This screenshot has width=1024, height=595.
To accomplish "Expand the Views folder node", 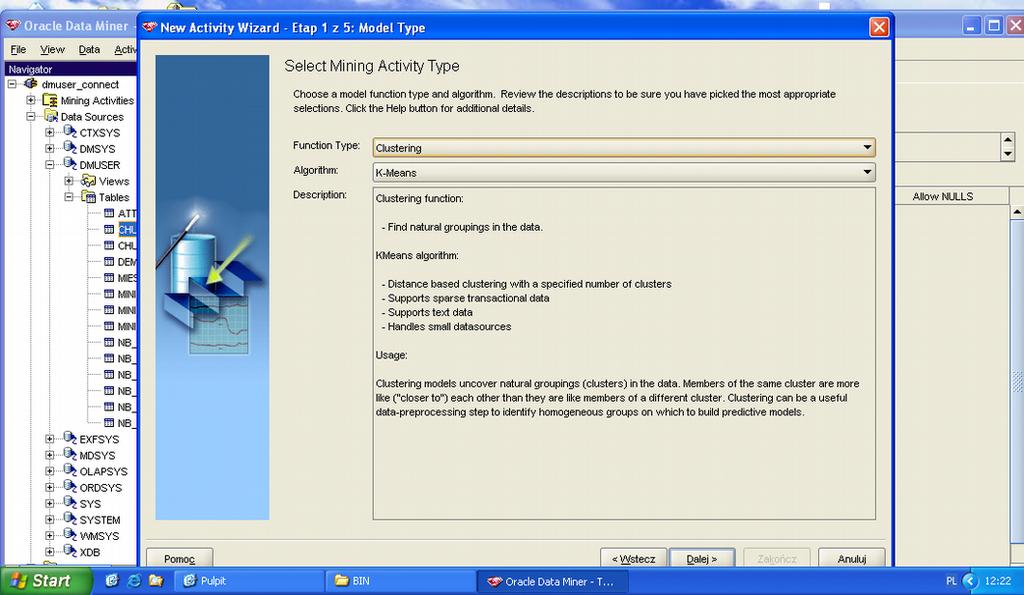I will pyautogui.click(x=69, y=181).
